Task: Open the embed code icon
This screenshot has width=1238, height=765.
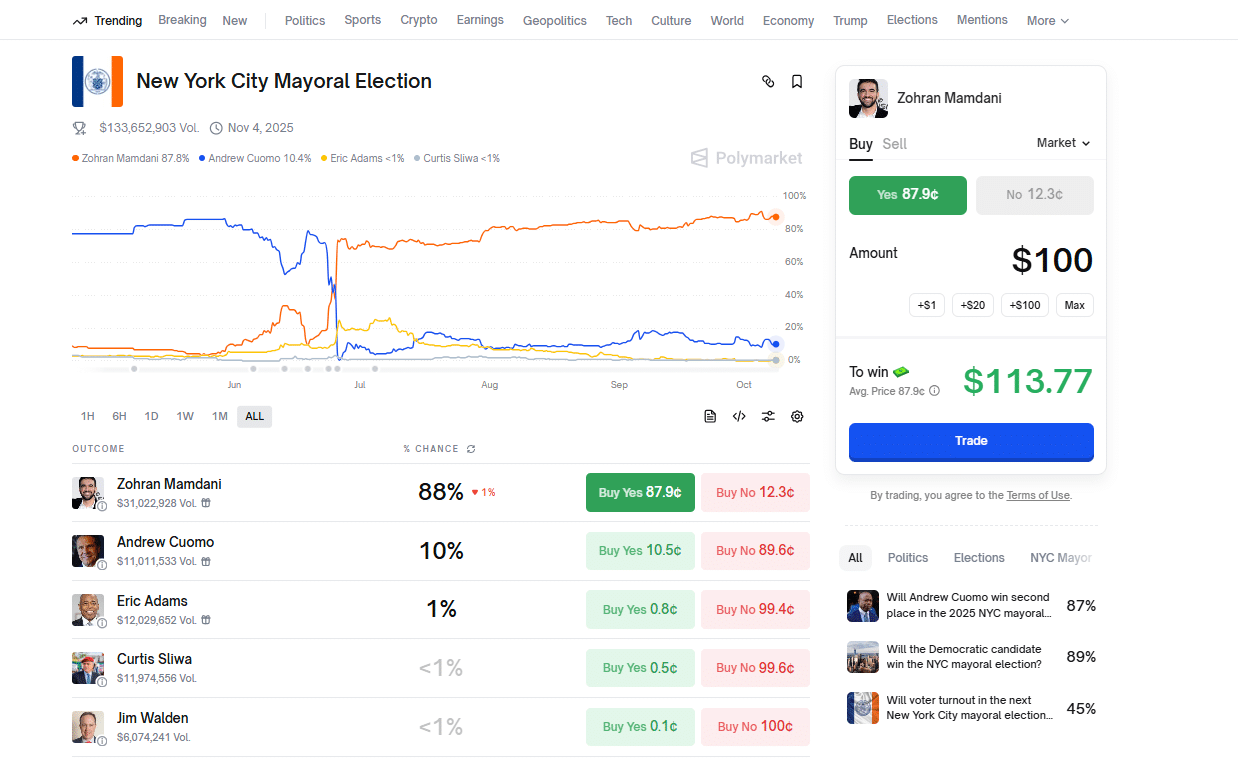Action: tap(739, 417)
